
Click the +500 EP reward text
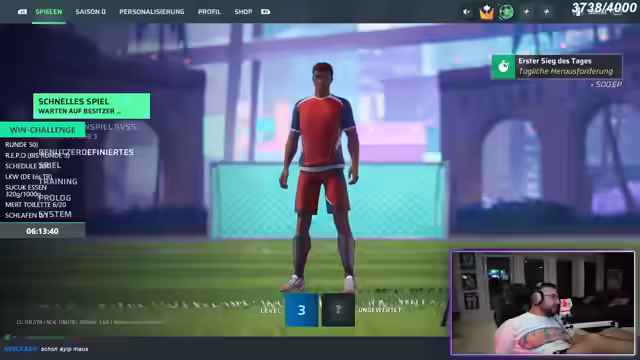pyautogui.click(x=606, y=84)
